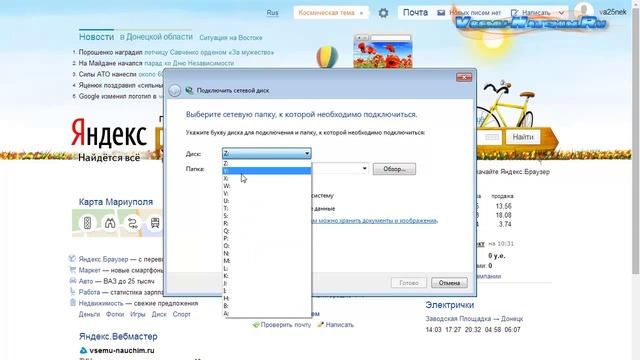This screenshot has height=360, width=640.
Task: Choose drive letter B: in the dropdown
Action: [x=267, y=306]
